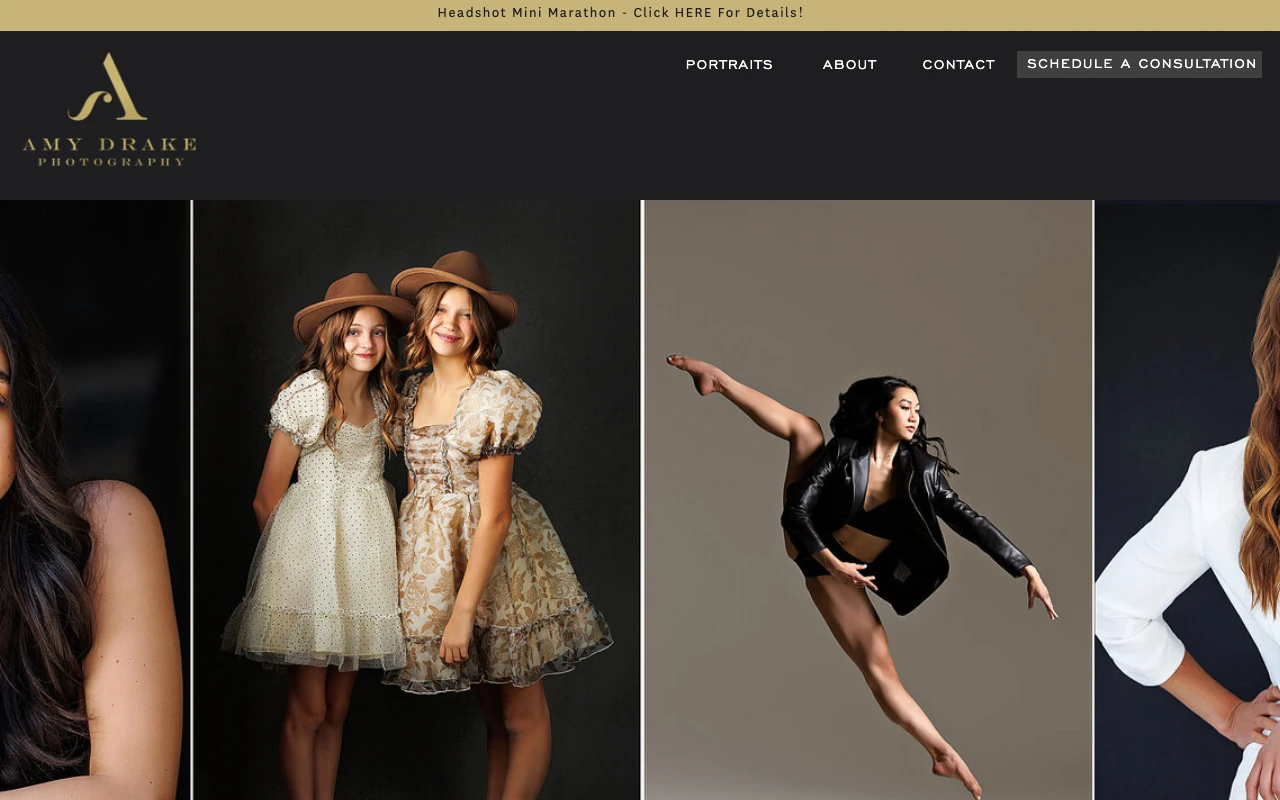Image resolution: width=1280 pixels, height=800 pixels.
Task: Open the Contact page
Action: pyautogui.click(x=958, y=65)
